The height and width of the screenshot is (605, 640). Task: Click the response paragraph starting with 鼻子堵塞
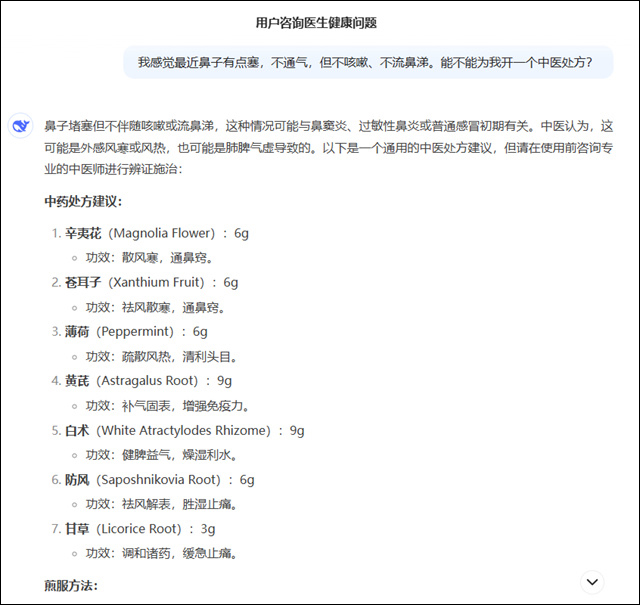329,147
